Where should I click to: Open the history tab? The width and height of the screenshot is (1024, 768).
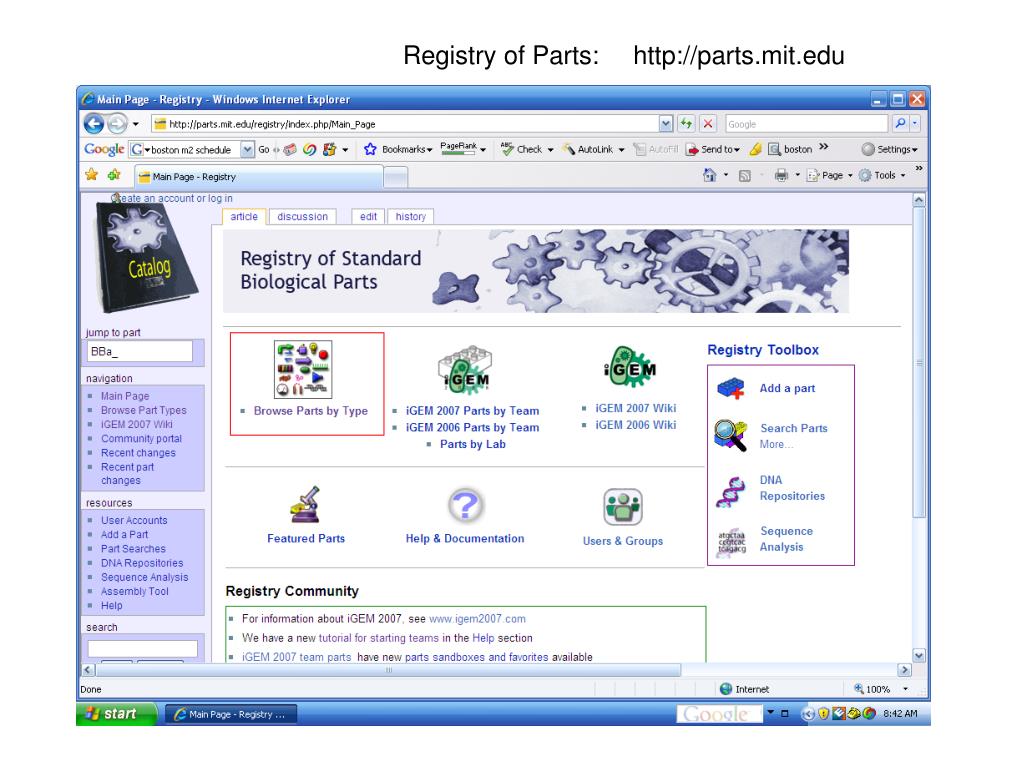tap(411, 217)
